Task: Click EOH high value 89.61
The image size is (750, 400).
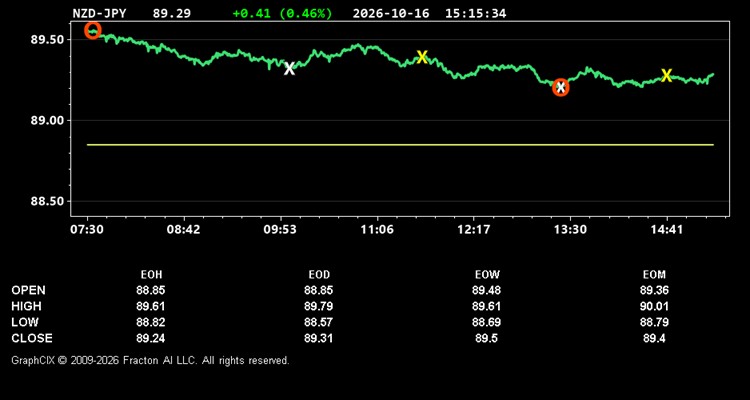Action: [x=151, y=306]
